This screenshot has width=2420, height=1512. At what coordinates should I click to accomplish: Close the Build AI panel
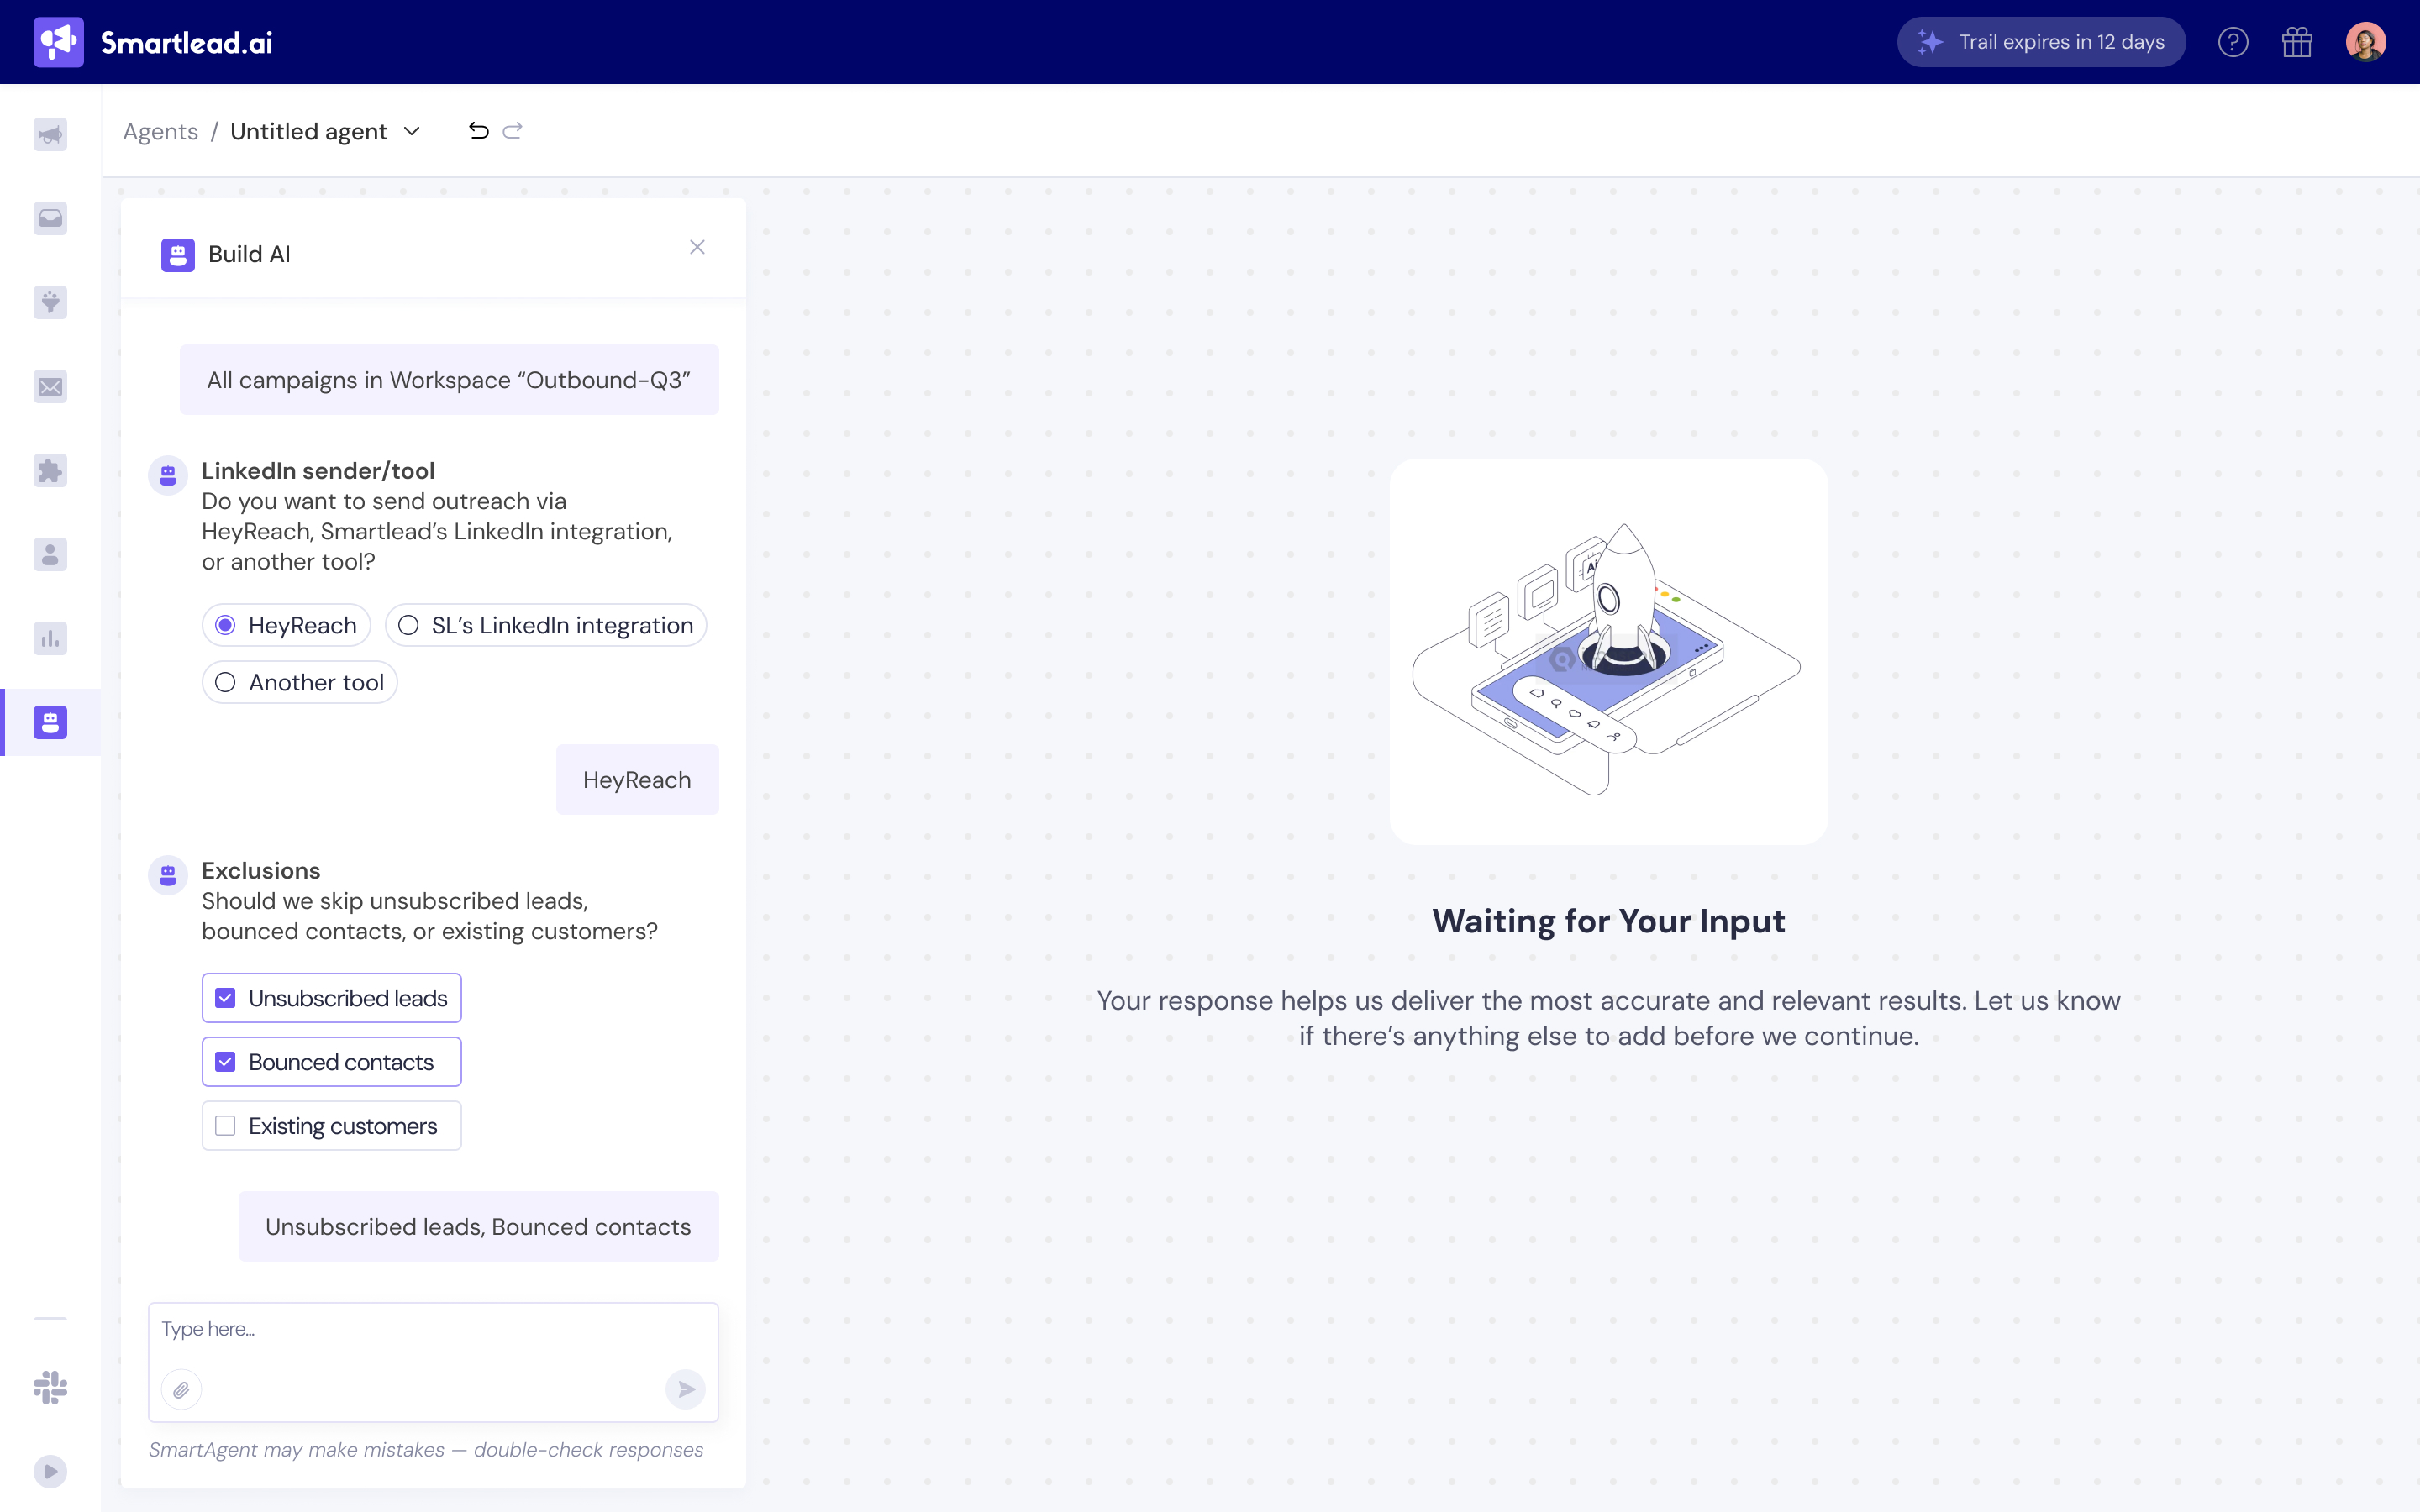coord(697,247)
